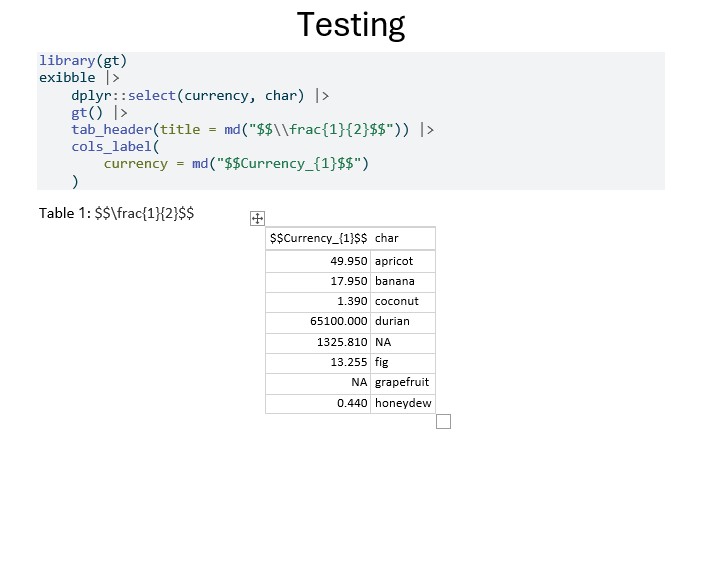This screenshot has width=728, height=569.
Task: Click the 1325.810 currency cell
Action: pyautogui.click(x=318, y=342)
